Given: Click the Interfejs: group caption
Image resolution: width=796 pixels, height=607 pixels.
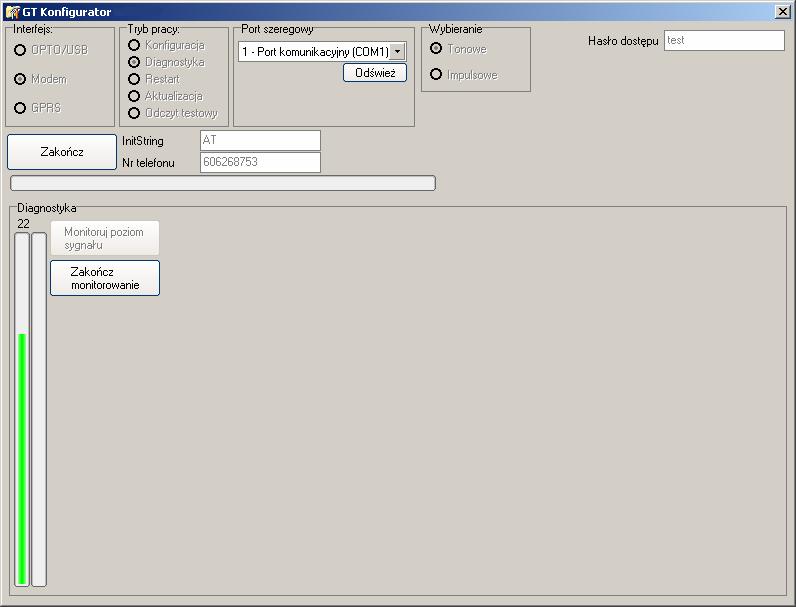Looking at the screenshot, I should tap(33, 29).
